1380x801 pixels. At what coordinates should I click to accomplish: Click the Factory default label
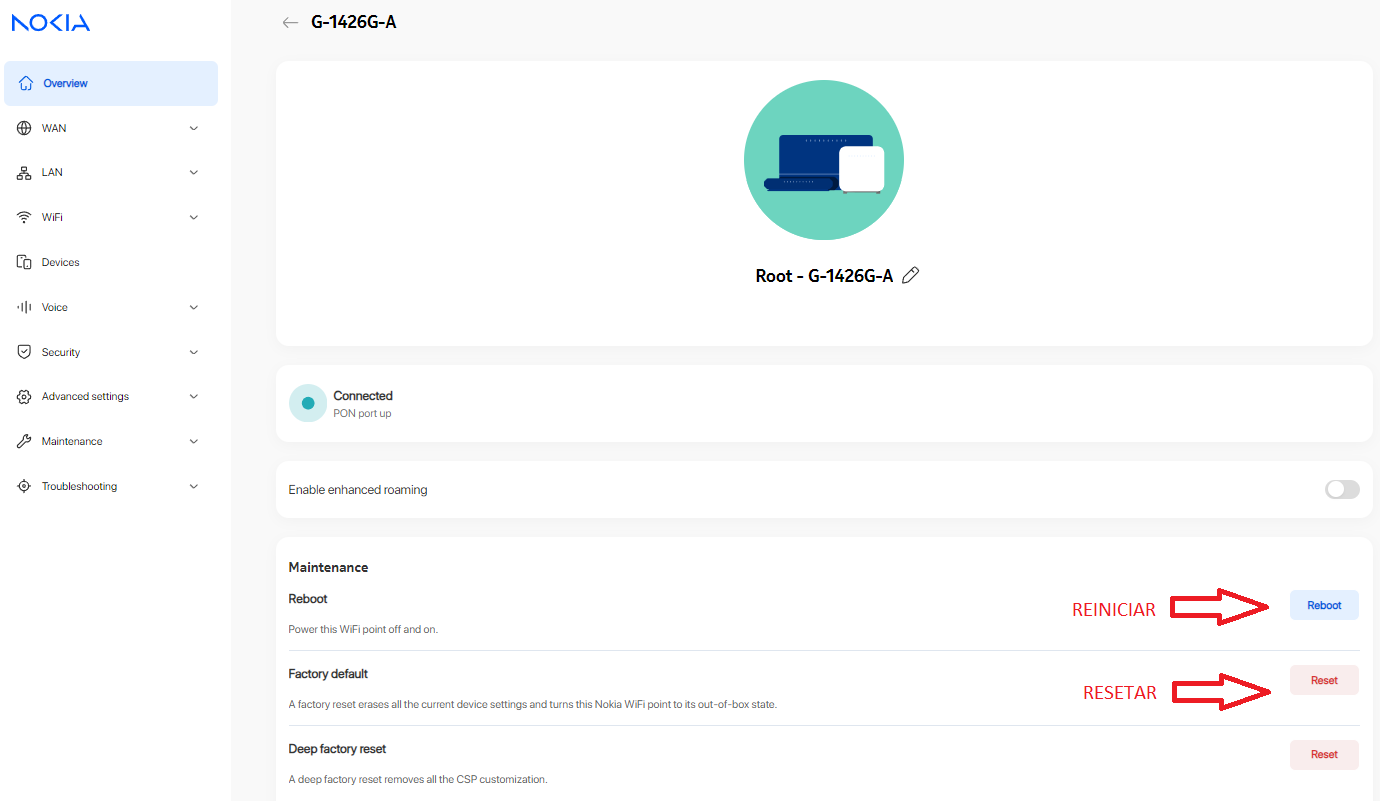click(x=328, y=674)
